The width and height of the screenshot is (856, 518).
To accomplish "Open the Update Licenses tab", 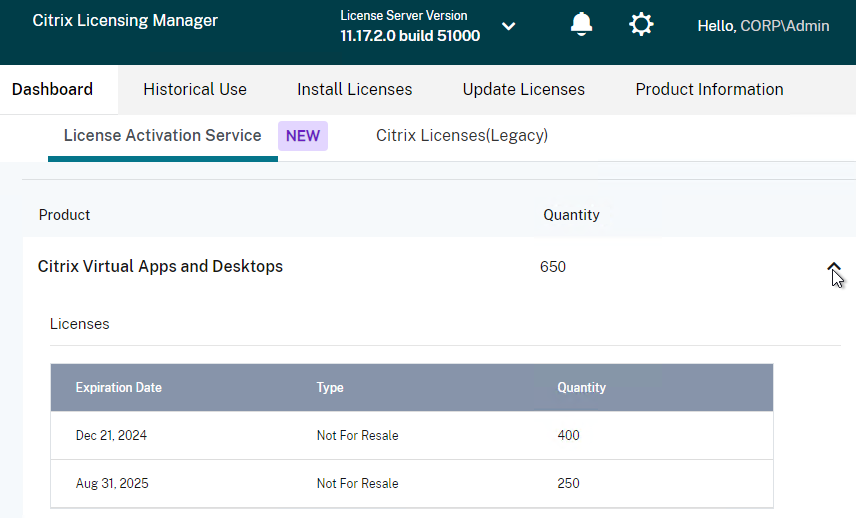I will 524,90.
